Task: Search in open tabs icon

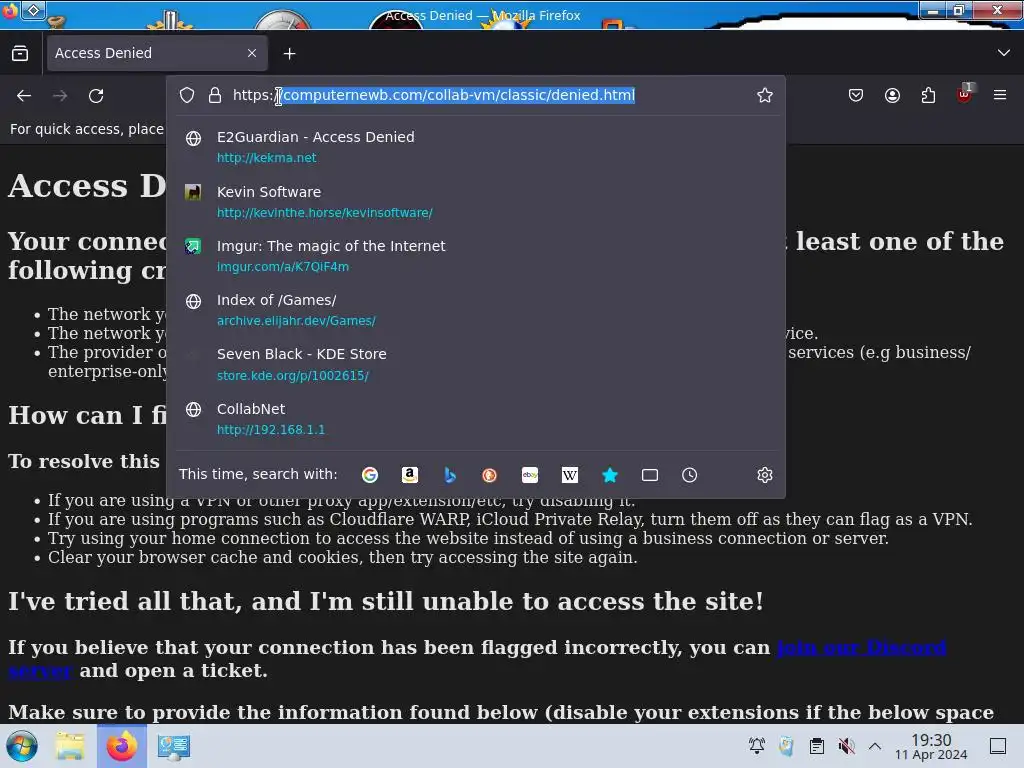Action: point(650,475)
